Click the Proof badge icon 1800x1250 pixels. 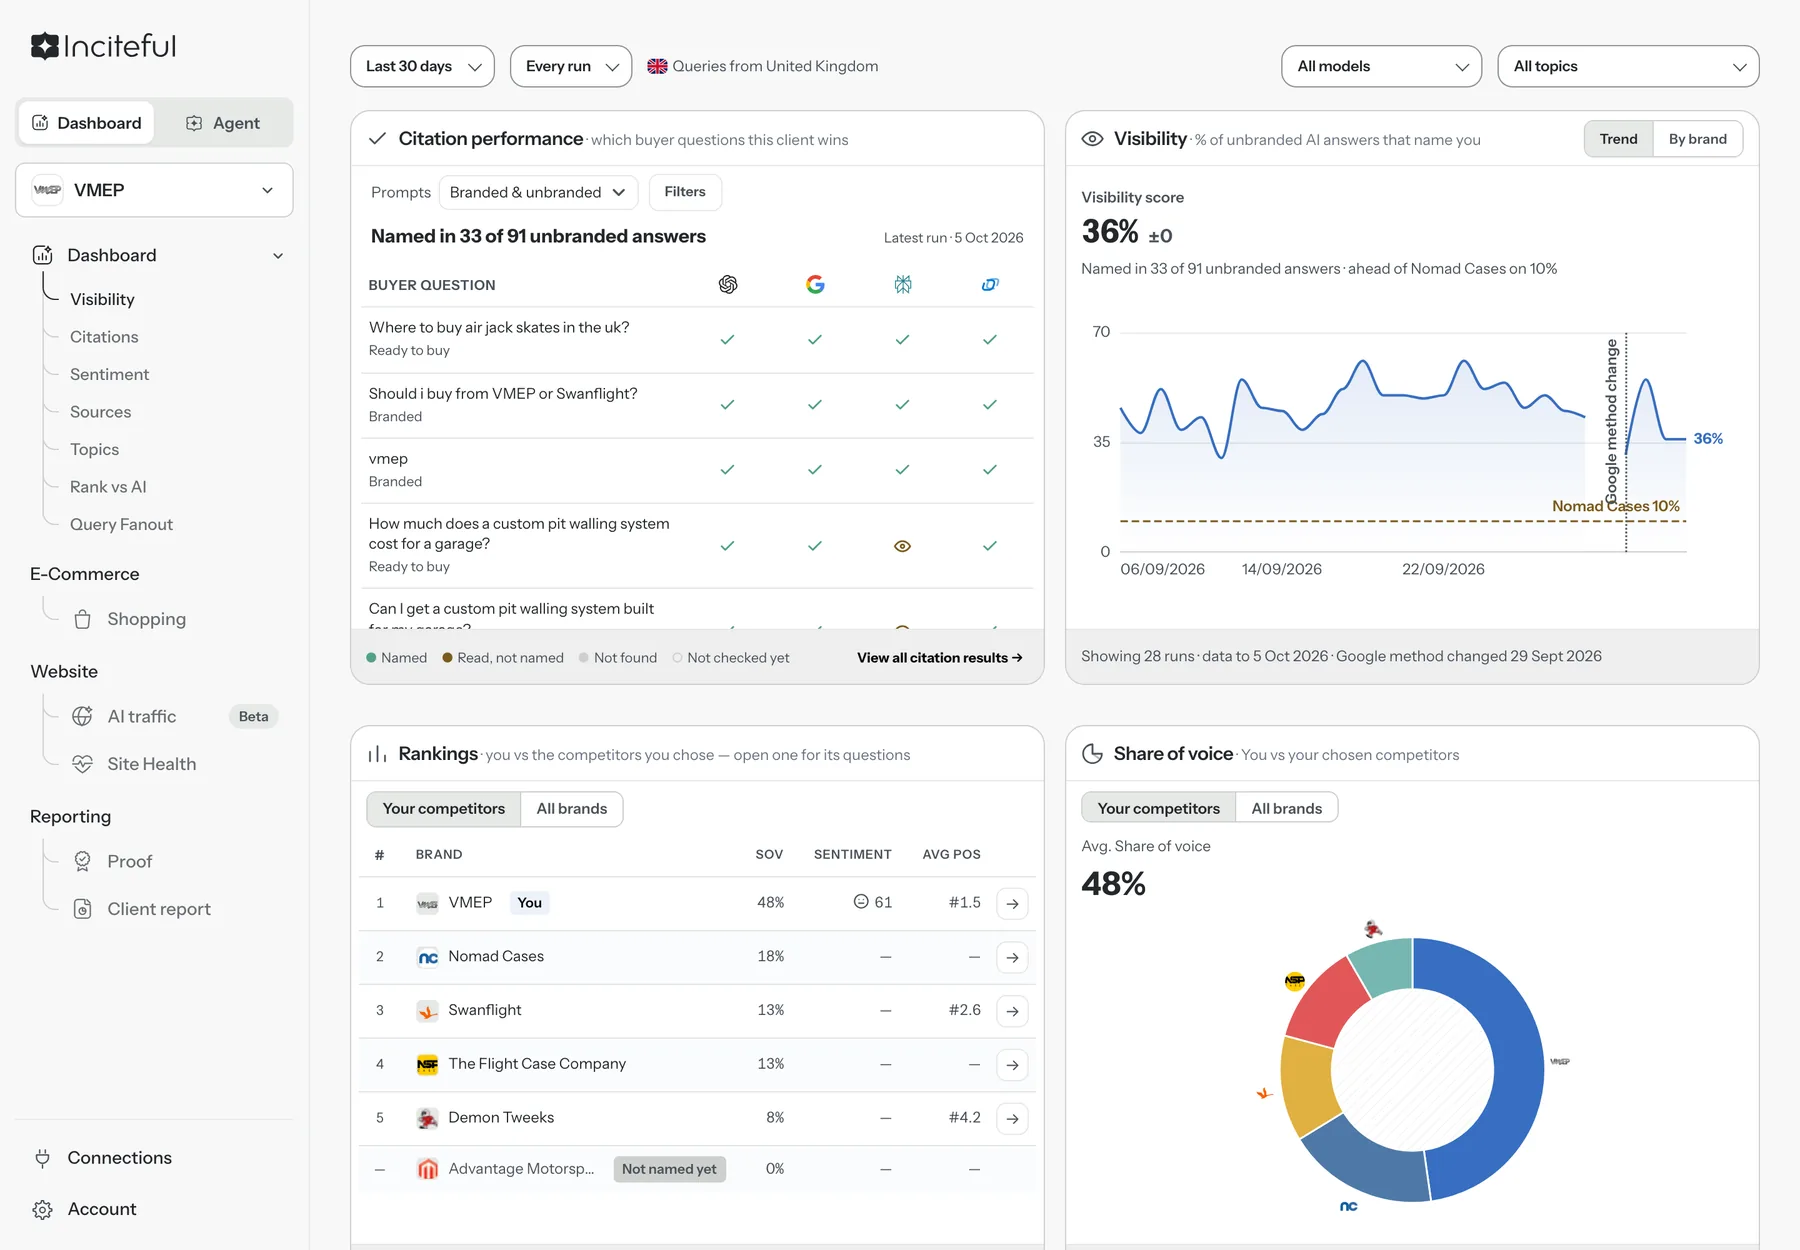83,861
